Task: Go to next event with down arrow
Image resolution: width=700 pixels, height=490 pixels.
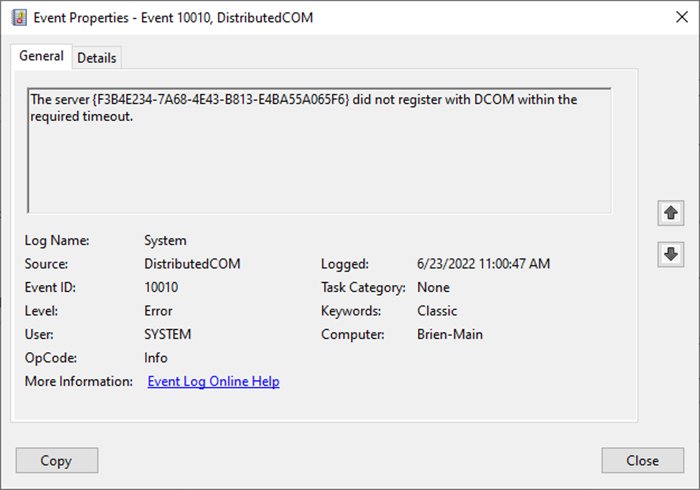Action: click(671, 255)
